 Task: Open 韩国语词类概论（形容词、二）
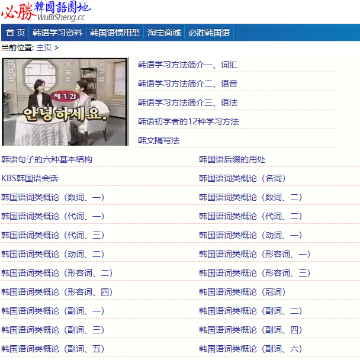[57, 274]
